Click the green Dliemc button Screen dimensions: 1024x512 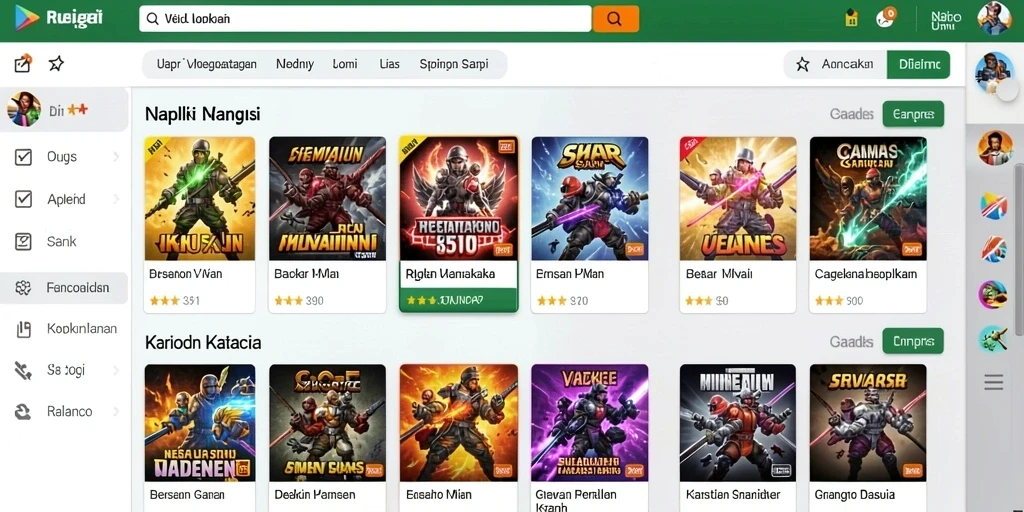click(x=918, y=64)
